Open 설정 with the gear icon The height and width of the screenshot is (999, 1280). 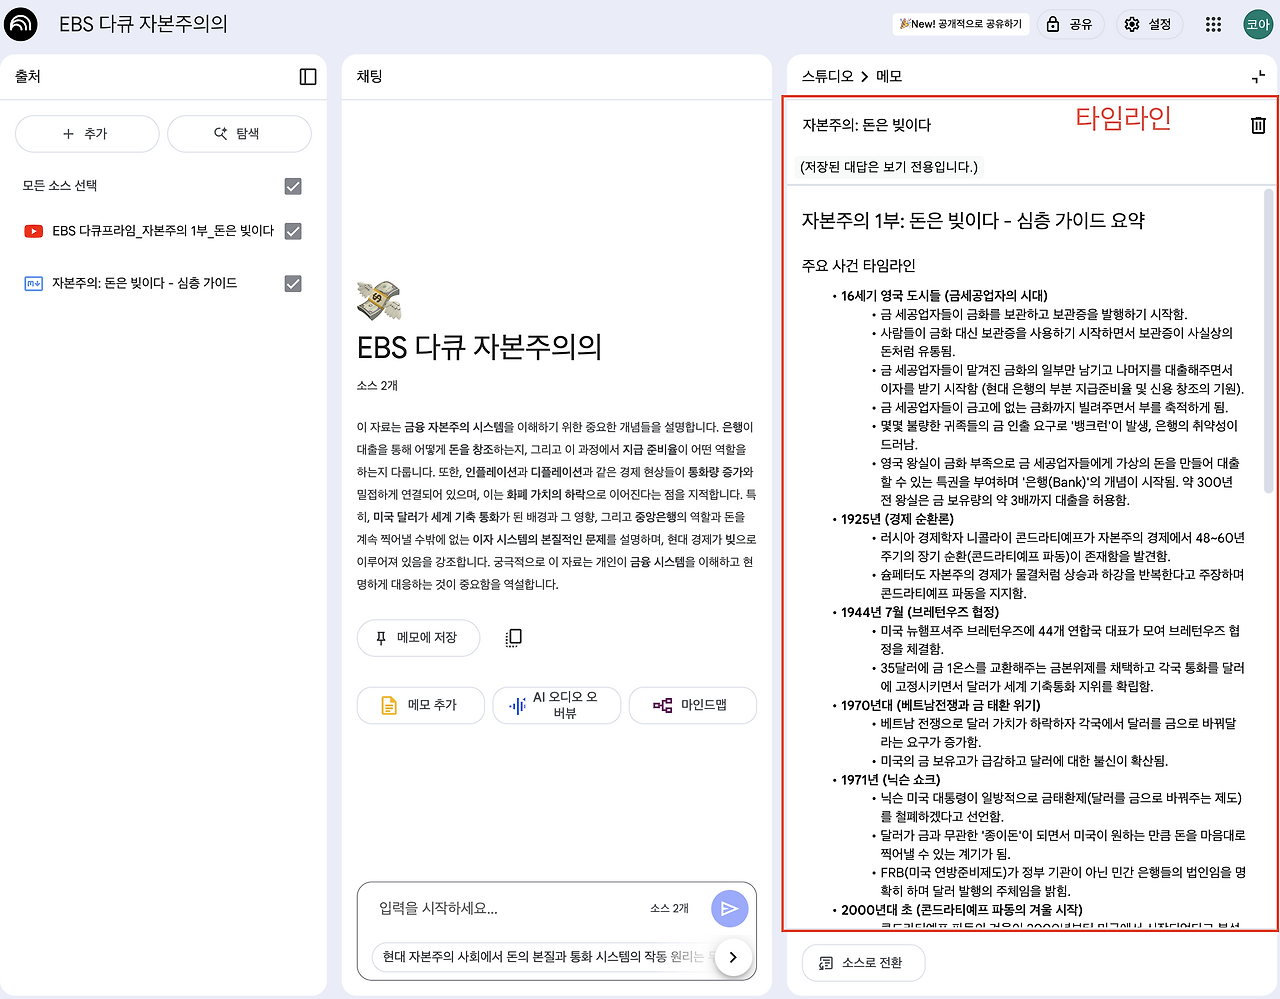(1149, 24)
